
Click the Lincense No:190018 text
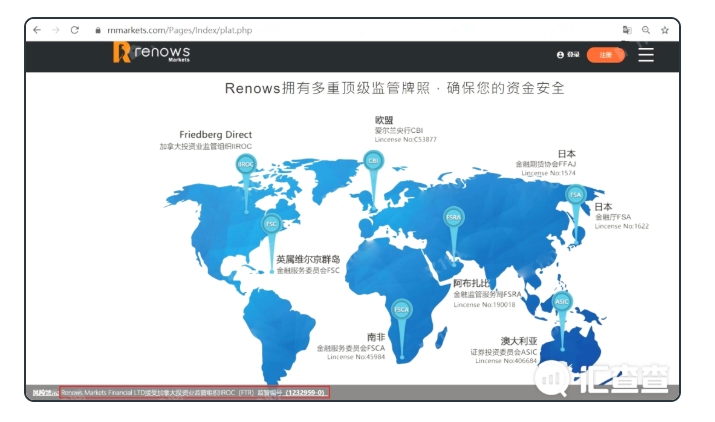(x=484, y=305)
